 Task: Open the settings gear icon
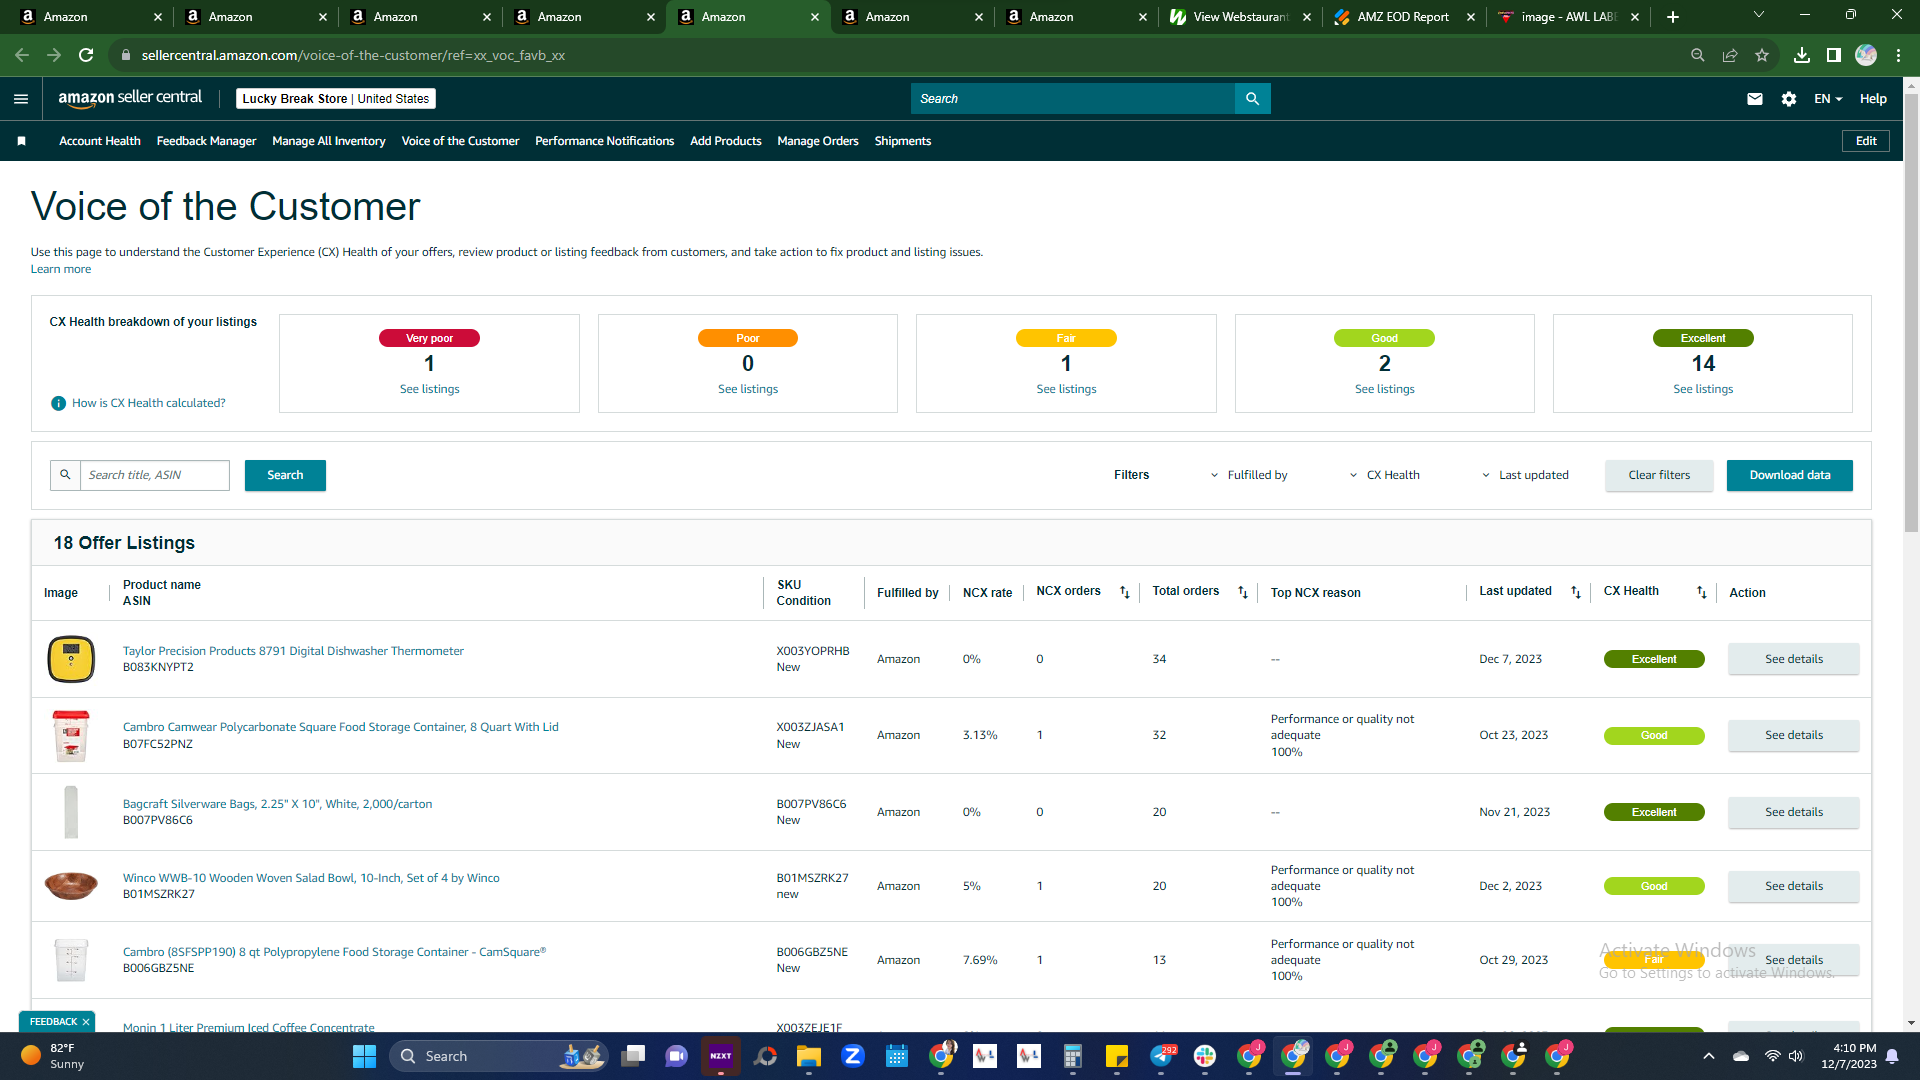pyautogui.click(x=1789, y=99)
